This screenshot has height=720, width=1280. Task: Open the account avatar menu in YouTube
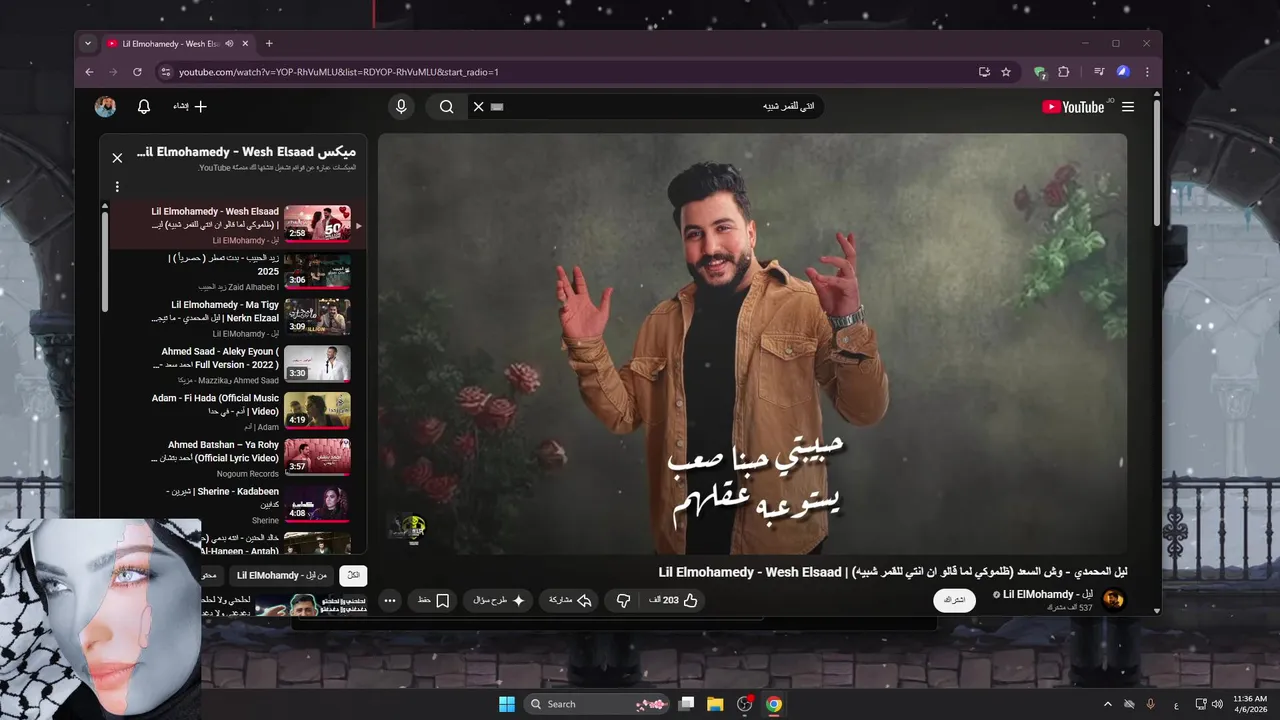tap(105, 106)
